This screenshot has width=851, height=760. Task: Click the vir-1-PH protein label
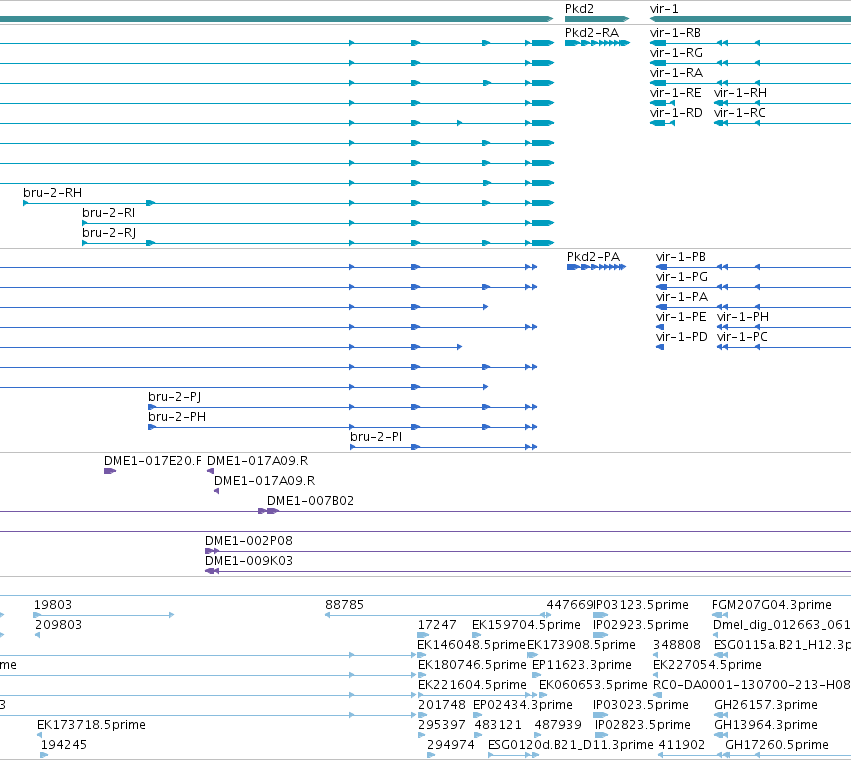pos(743,317)
